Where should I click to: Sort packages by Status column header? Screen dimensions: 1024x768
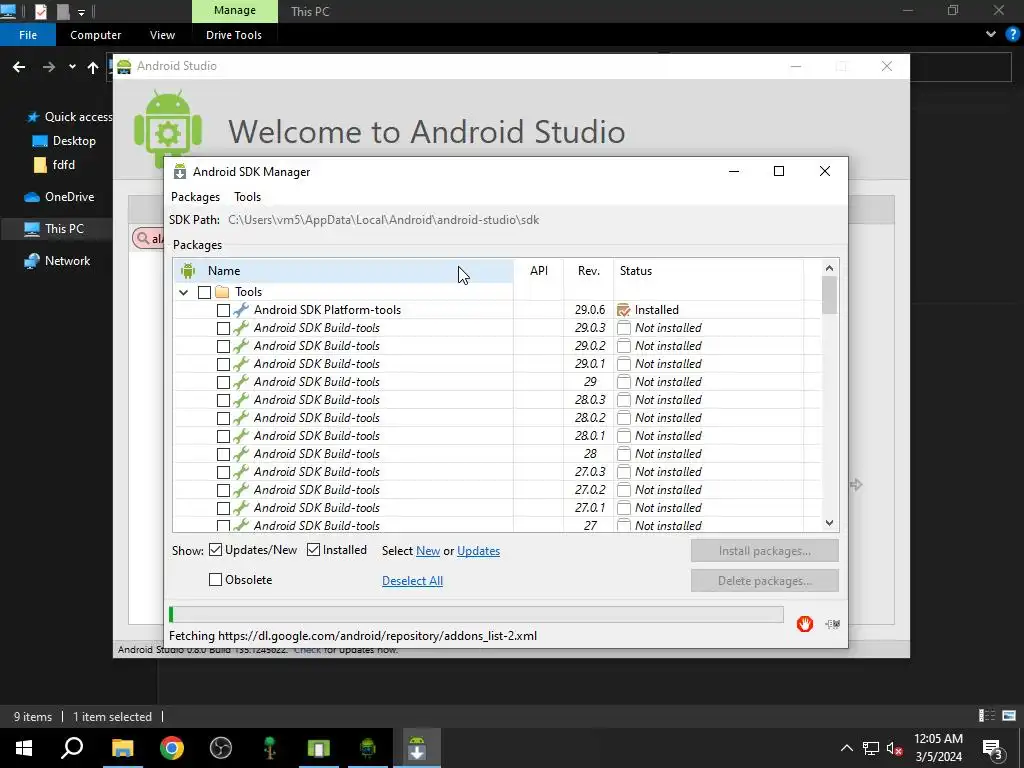[x=709, y=270]
